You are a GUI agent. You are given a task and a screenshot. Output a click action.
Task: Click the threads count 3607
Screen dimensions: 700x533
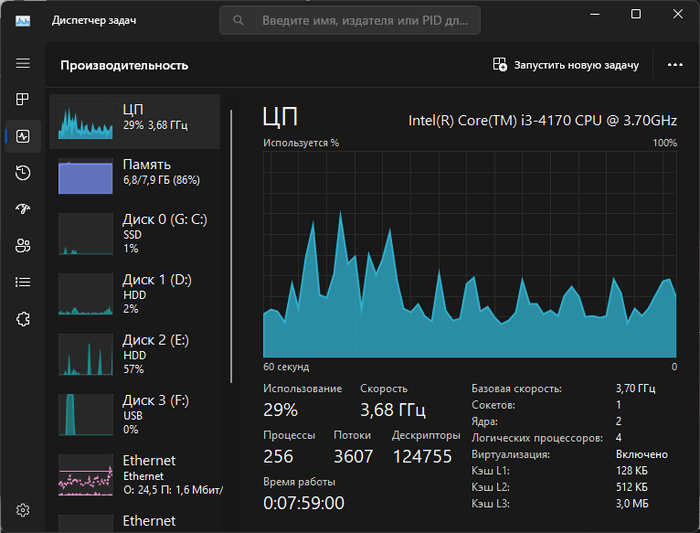[353, 456]
